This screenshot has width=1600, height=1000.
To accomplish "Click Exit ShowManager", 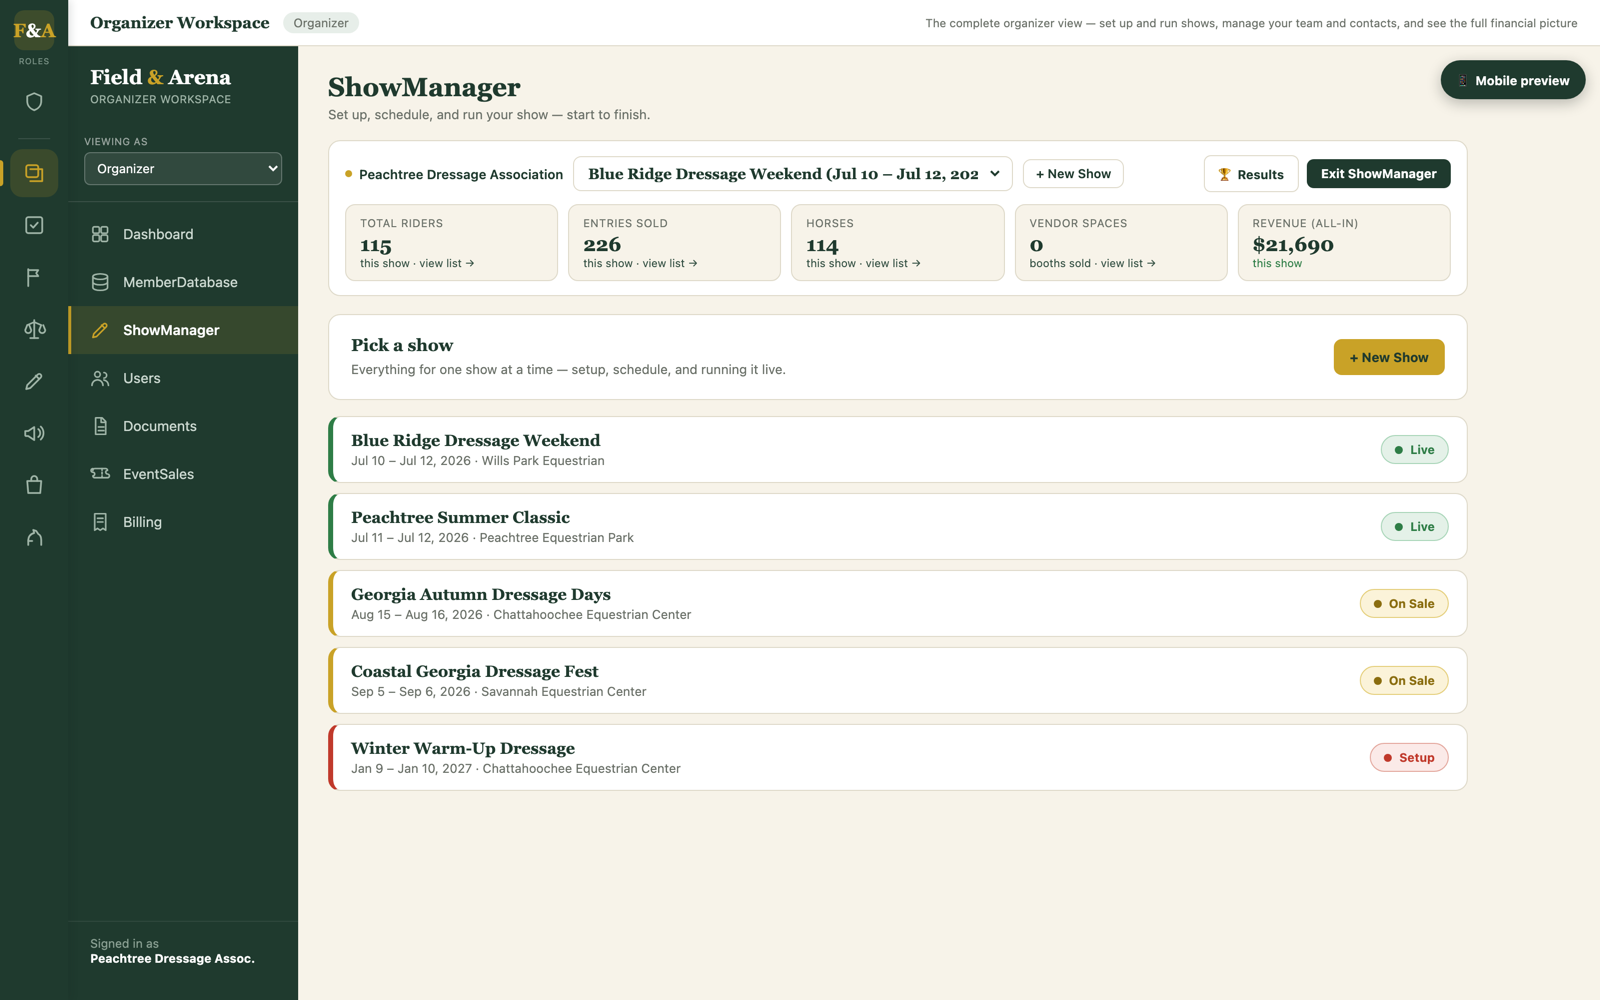I will coord(1378,174).
